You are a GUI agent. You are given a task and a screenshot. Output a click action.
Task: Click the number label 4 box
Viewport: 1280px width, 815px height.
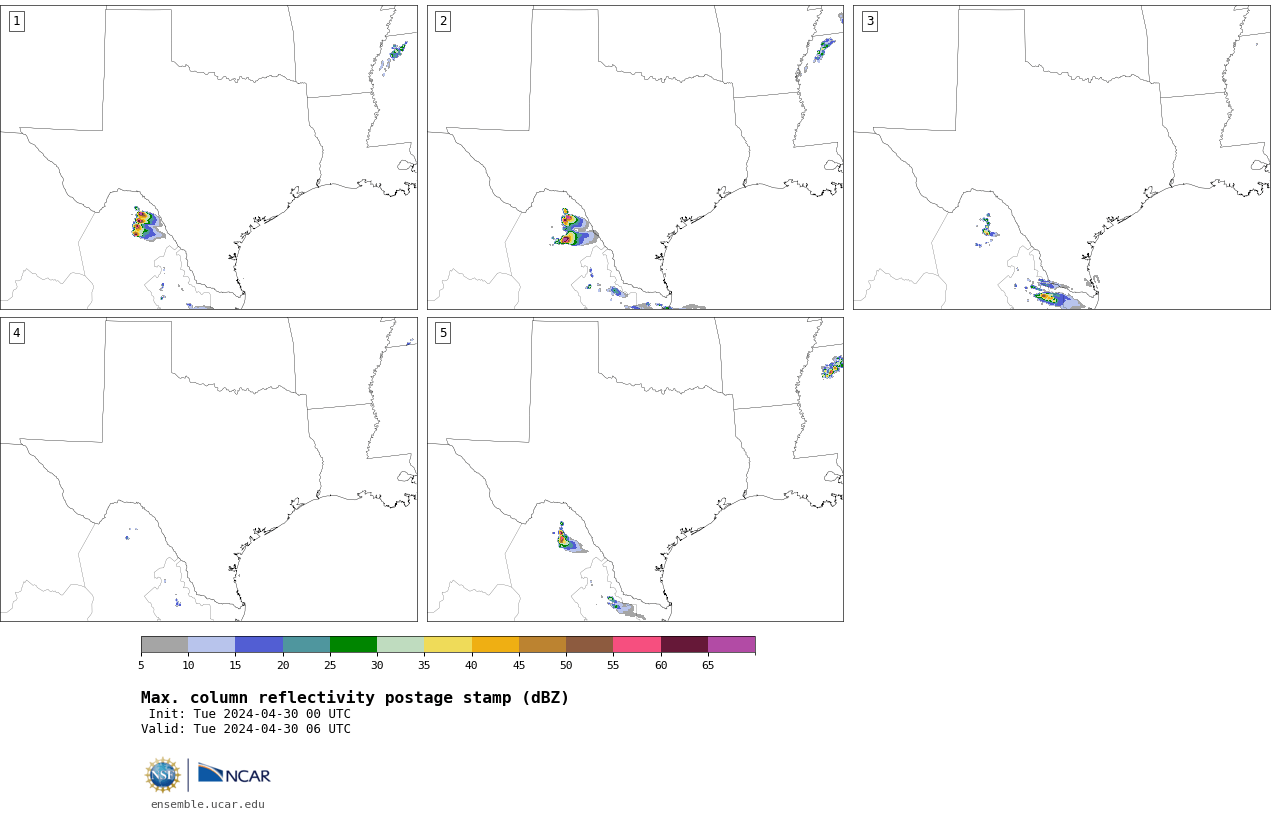[16, 333]
